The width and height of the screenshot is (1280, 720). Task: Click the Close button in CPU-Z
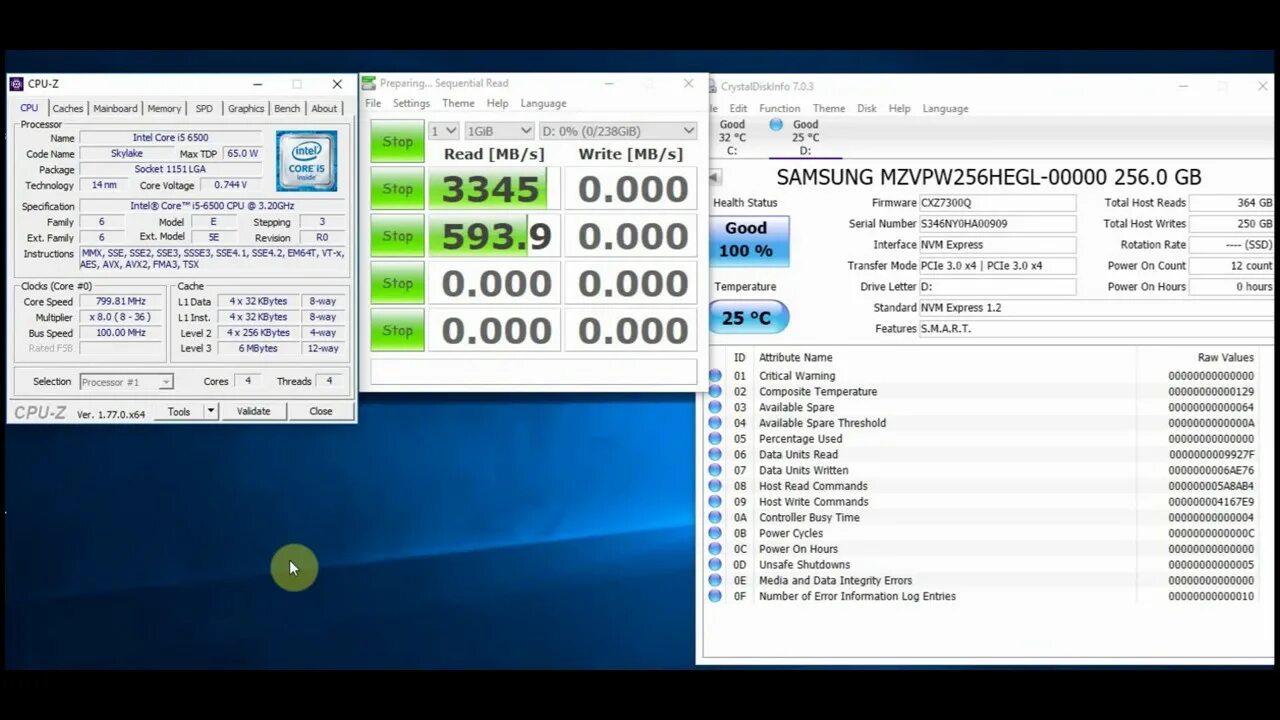(321, 411)
